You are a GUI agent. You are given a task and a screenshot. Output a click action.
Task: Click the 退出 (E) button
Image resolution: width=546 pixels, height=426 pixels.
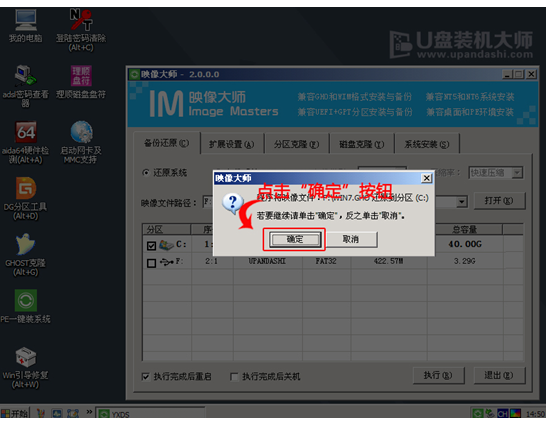pos(499,375)
